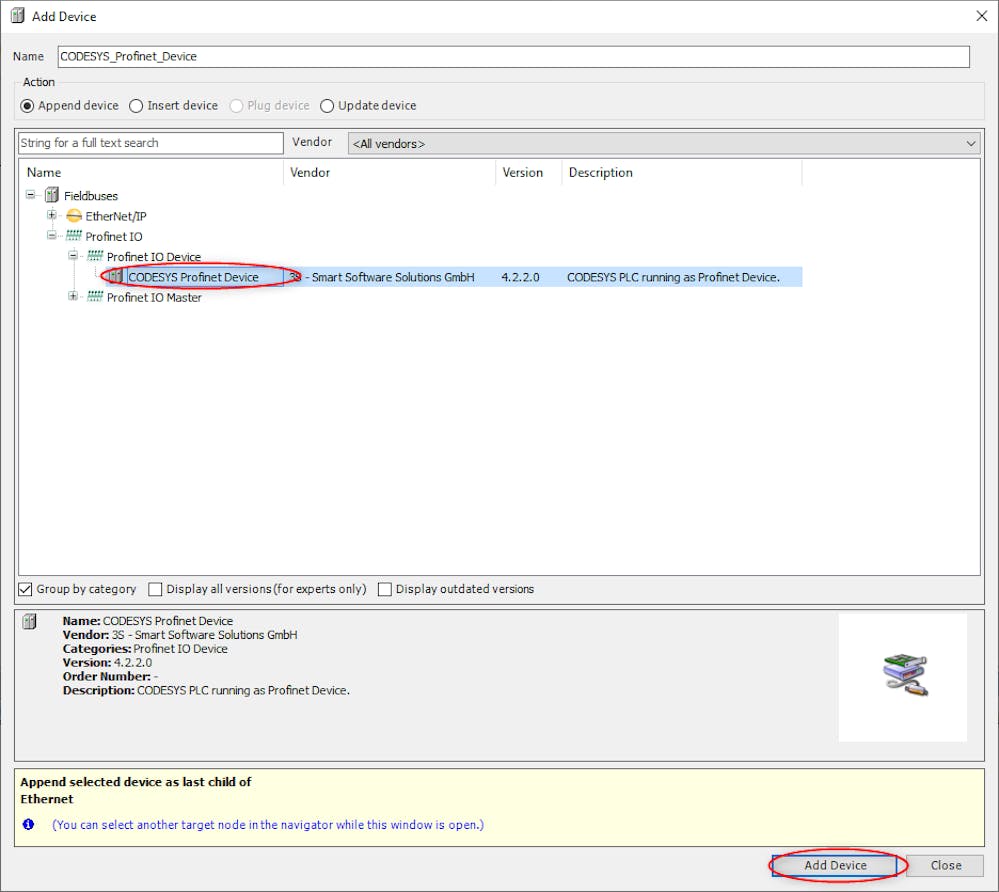Click the Add Device button
Image resolution: width=999 pixels, height=892 pixels.
pyautogui.click(x=835, y=865)
